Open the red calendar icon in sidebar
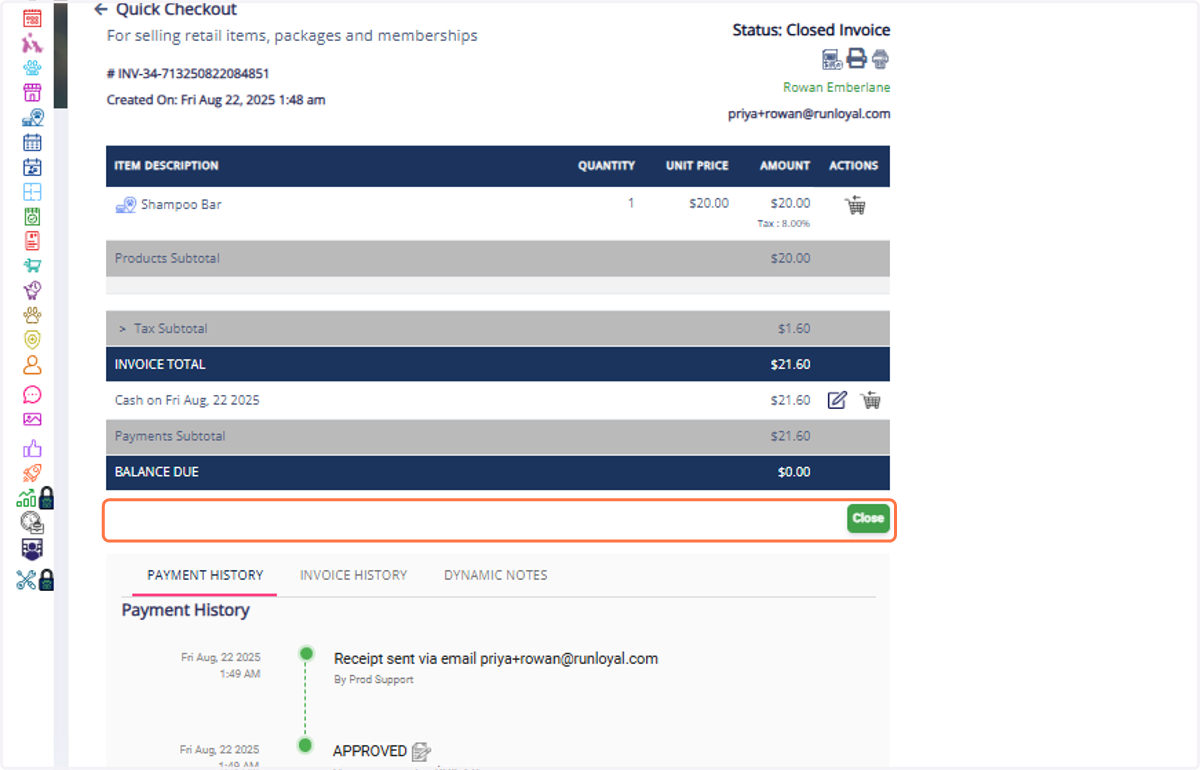Viewport: 1200px width, 770px height. (x=32, y=18)
